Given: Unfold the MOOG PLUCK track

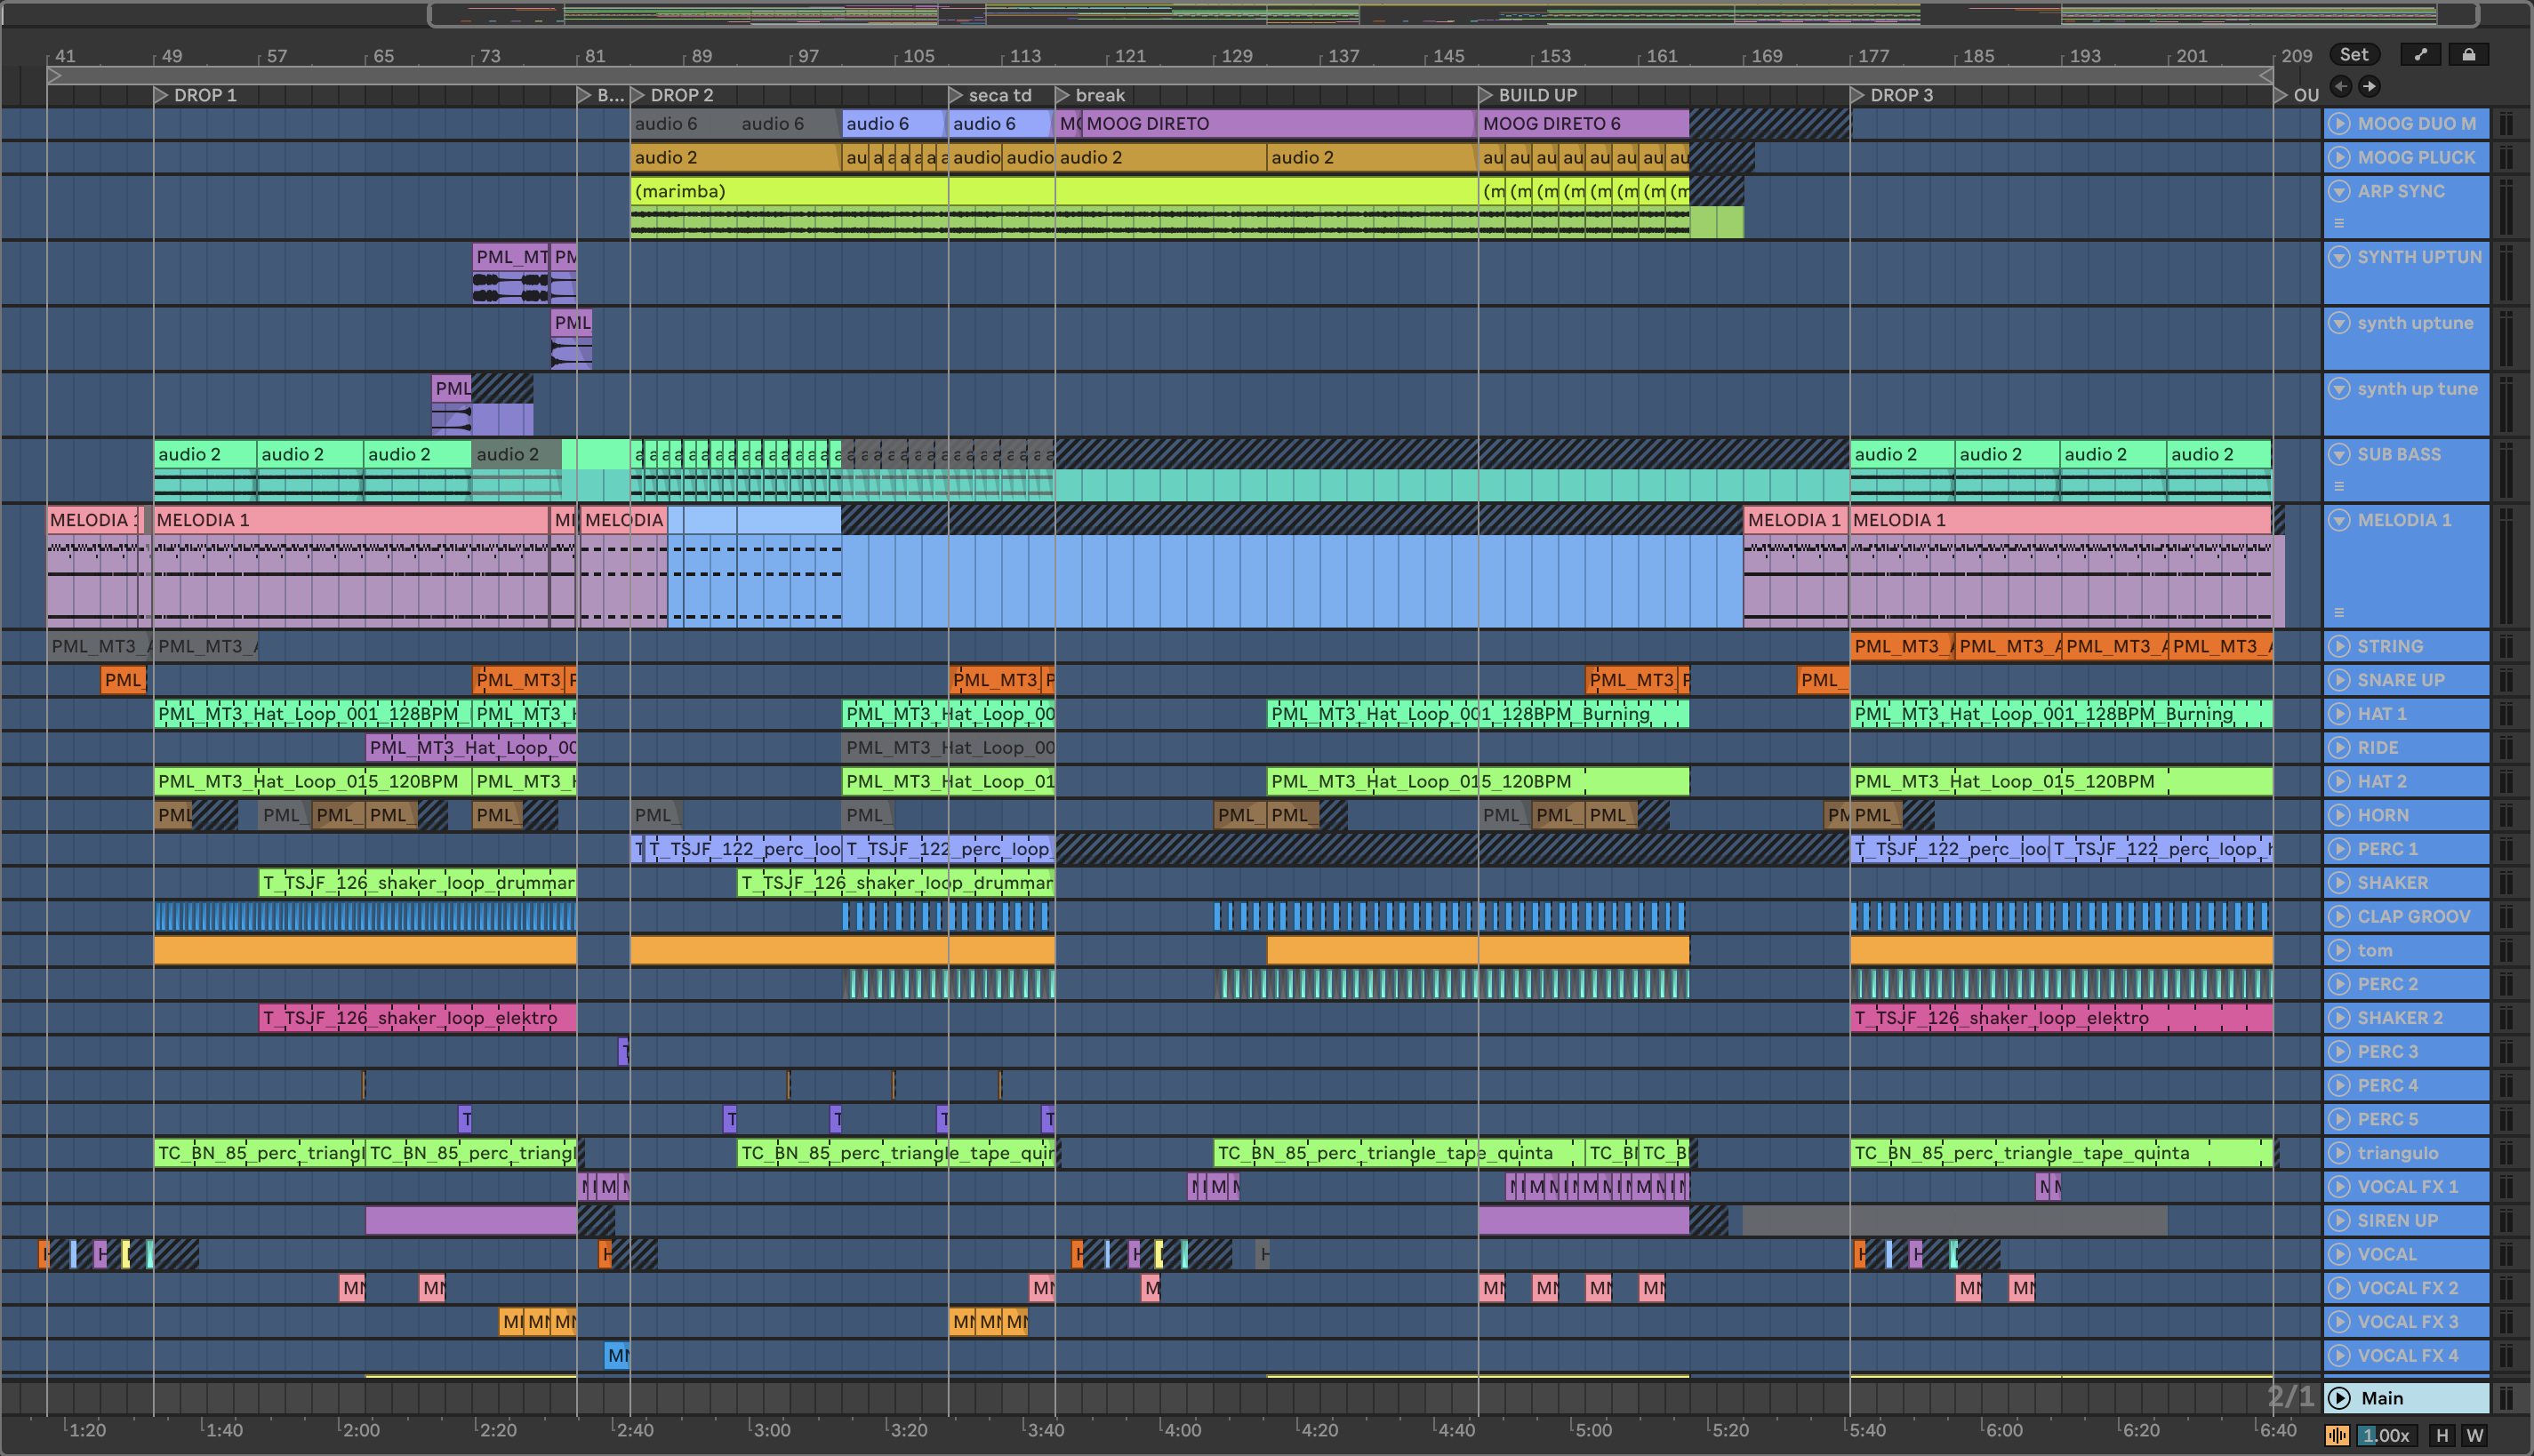Looking at the screenshot, I should 2339,157.
